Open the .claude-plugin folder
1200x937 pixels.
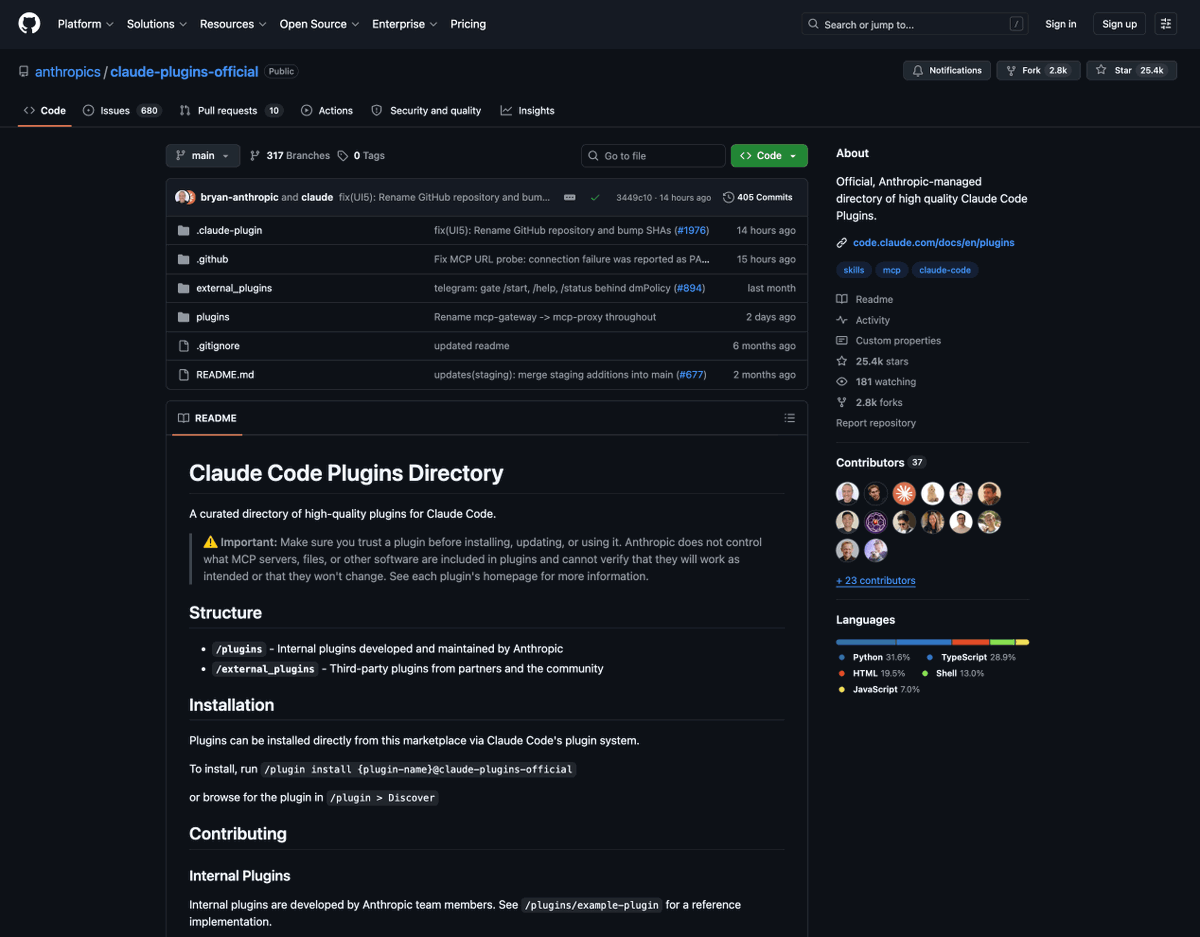[229, 230]
